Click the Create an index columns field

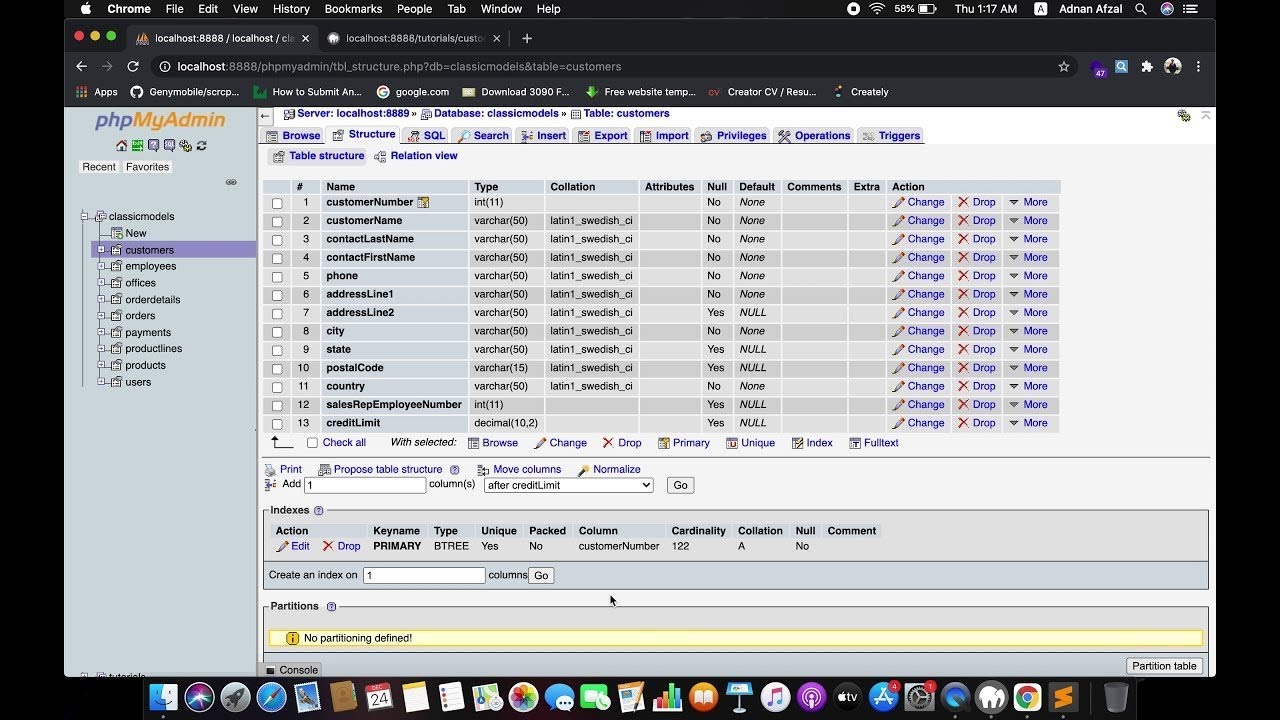424,576
